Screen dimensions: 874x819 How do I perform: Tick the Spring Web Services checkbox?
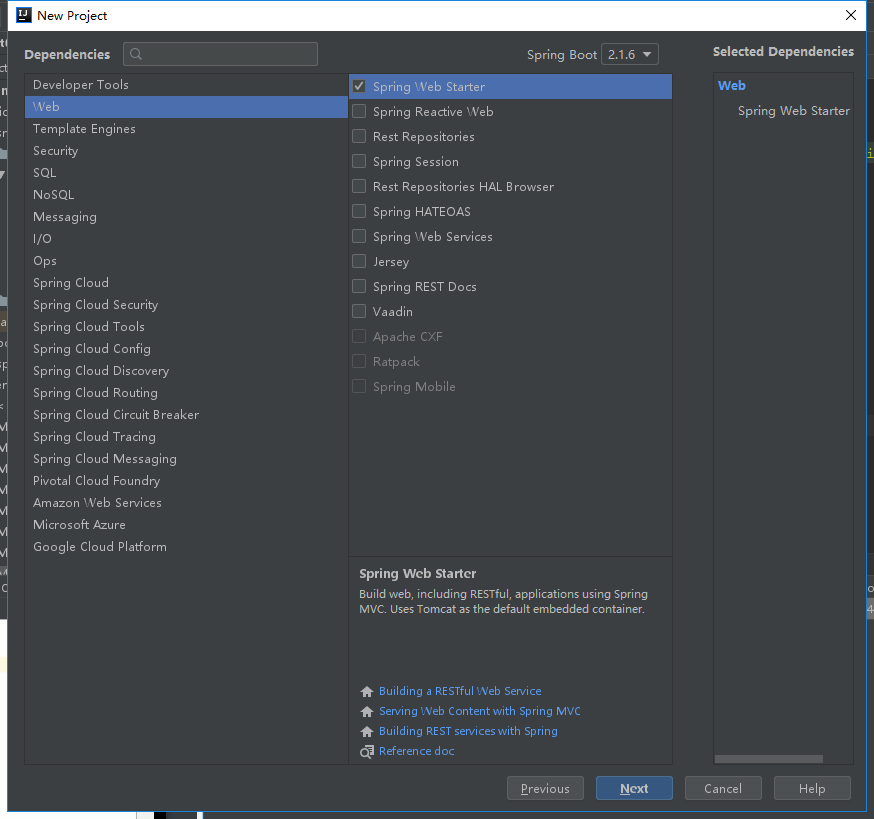(359, 236)
